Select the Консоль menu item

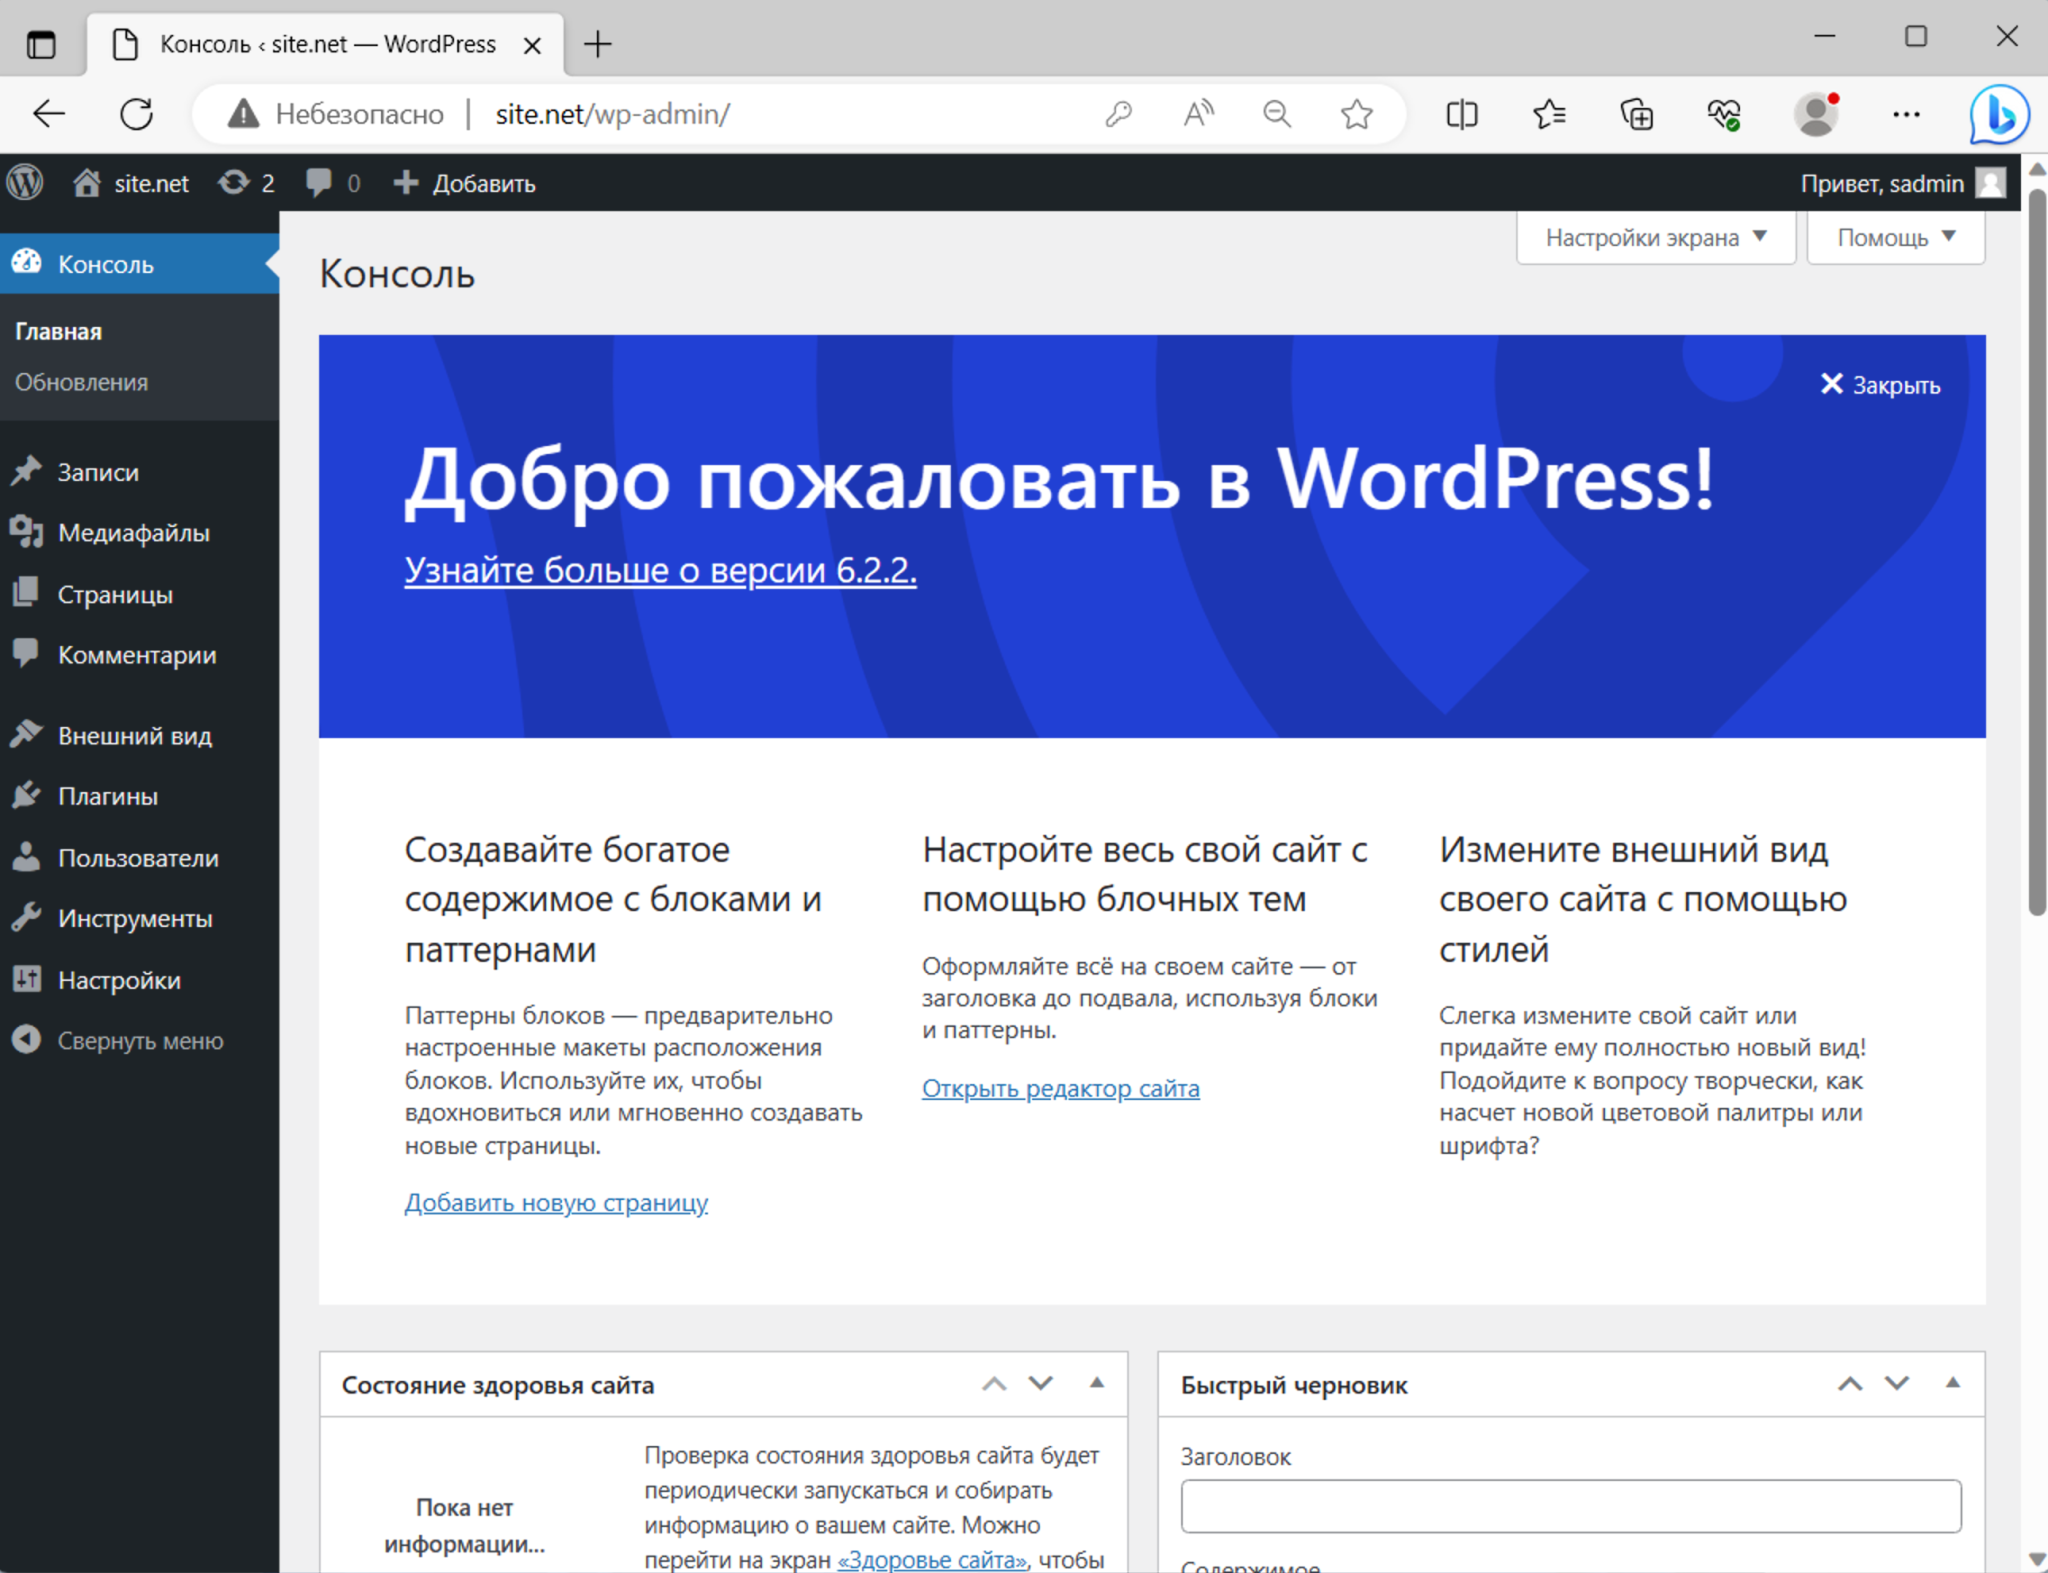coord(140,264)
